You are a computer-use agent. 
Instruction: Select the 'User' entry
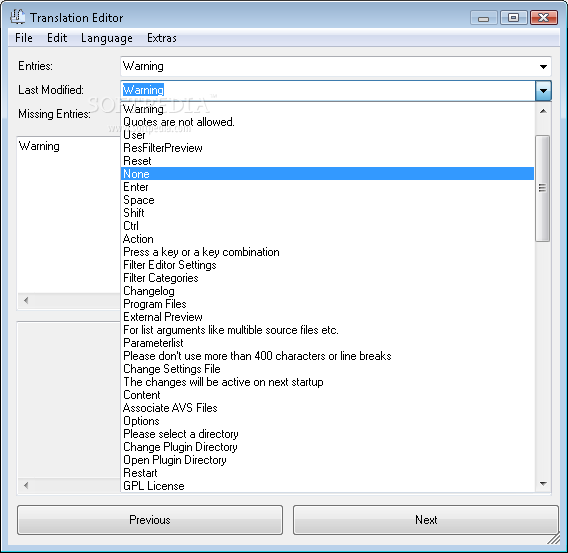pos(327,135)
